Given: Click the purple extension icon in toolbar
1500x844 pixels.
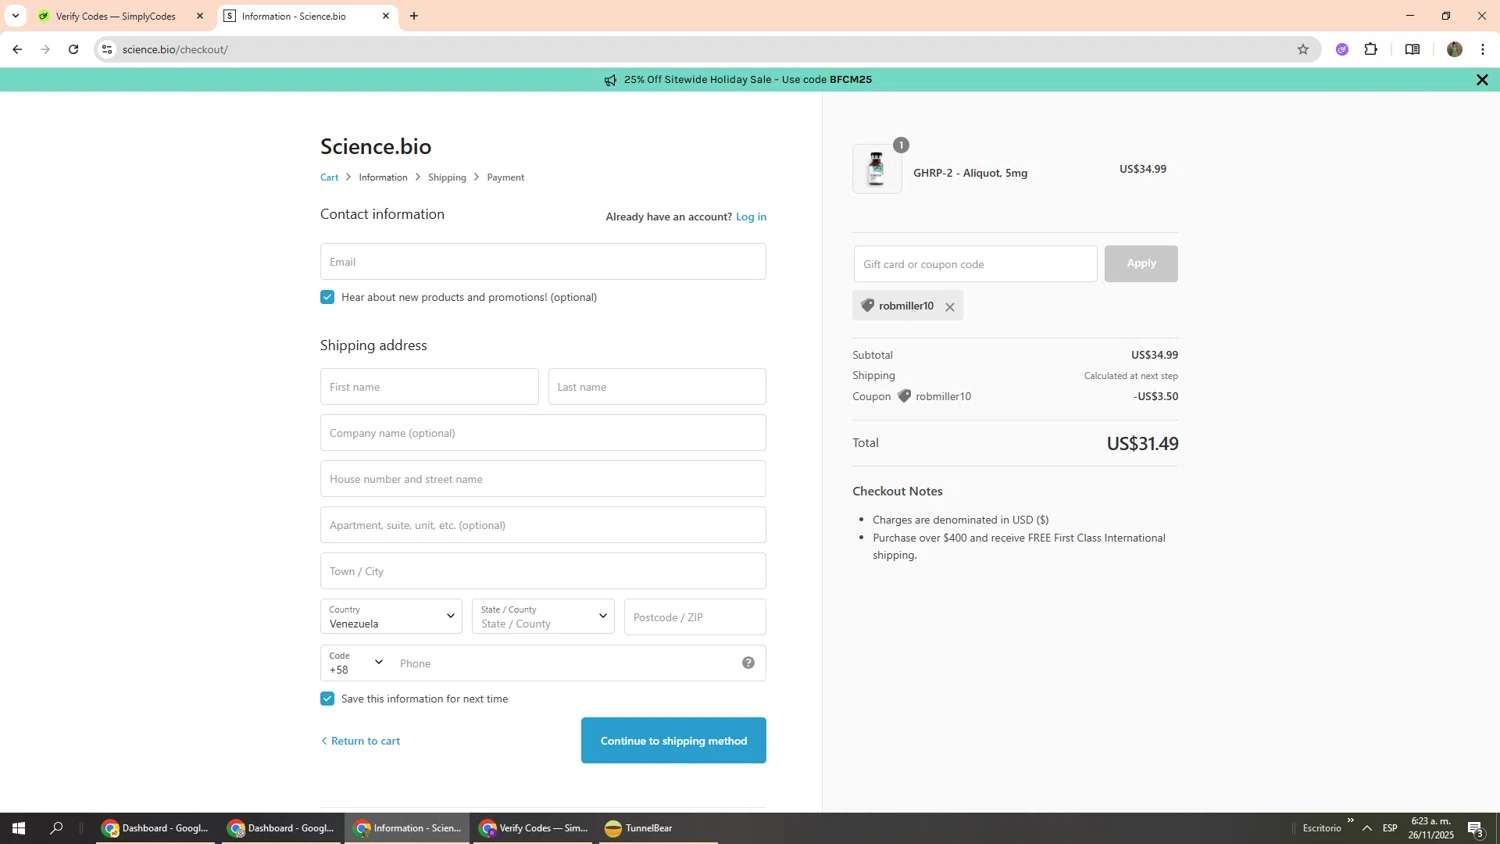Looking at the screenshot, I should point(1342,49).
